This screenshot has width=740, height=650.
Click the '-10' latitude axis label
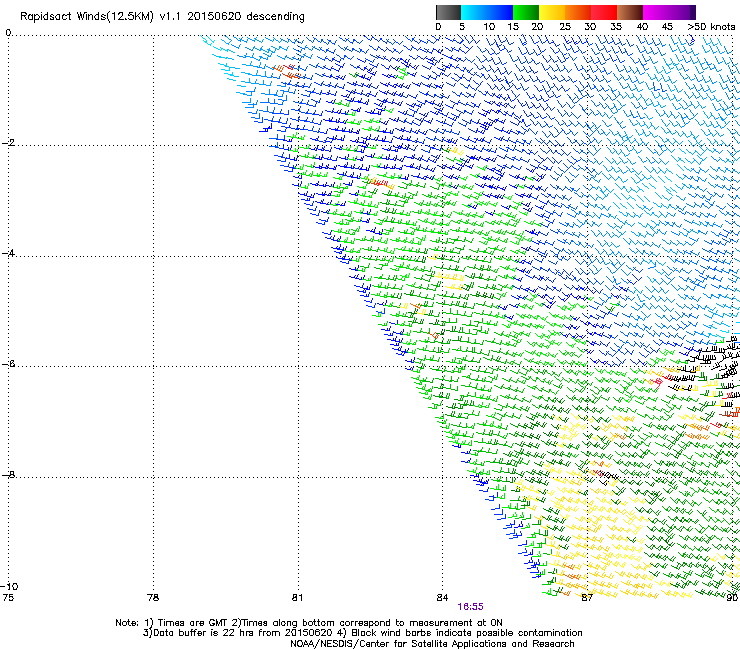9,586
